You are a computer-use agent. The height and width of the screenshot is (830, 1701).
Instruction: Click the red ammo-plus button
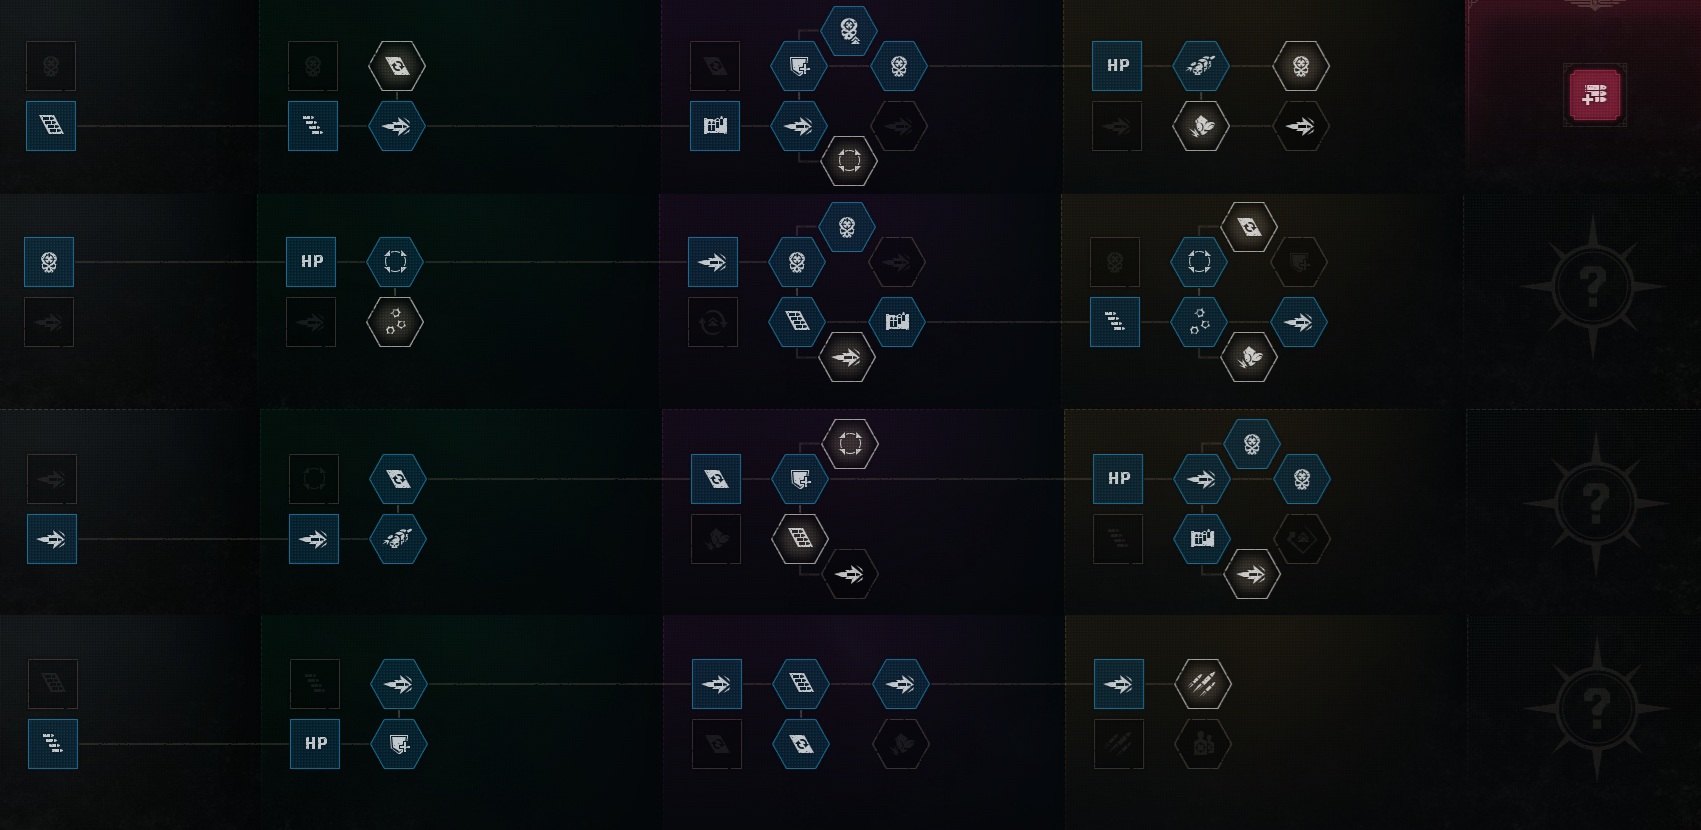coord(1594,96)
